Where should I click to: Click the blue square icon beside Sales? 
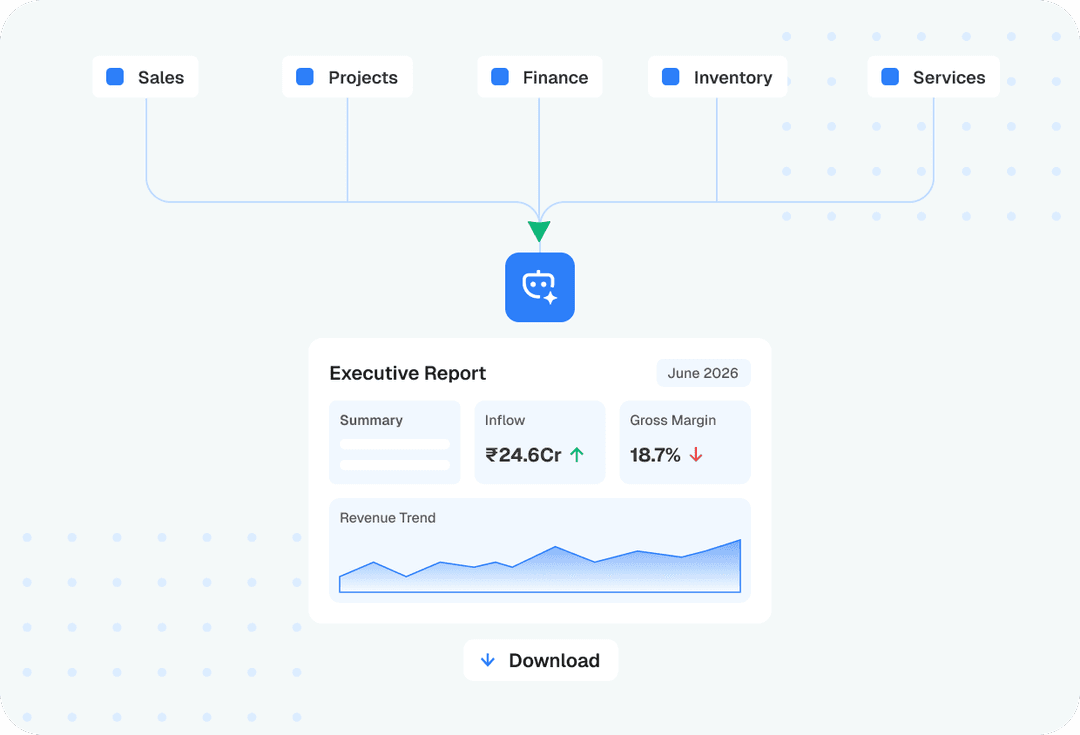pyautogui.click(x=115, y=76)
